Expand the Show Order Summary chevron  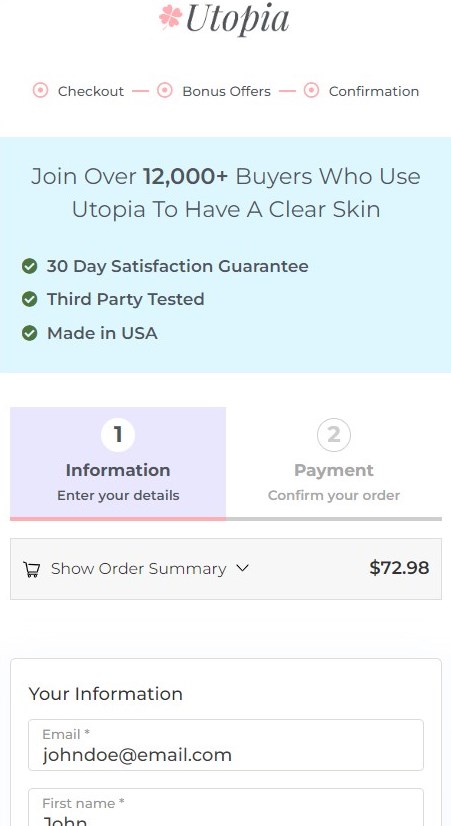tap(242, 568)
